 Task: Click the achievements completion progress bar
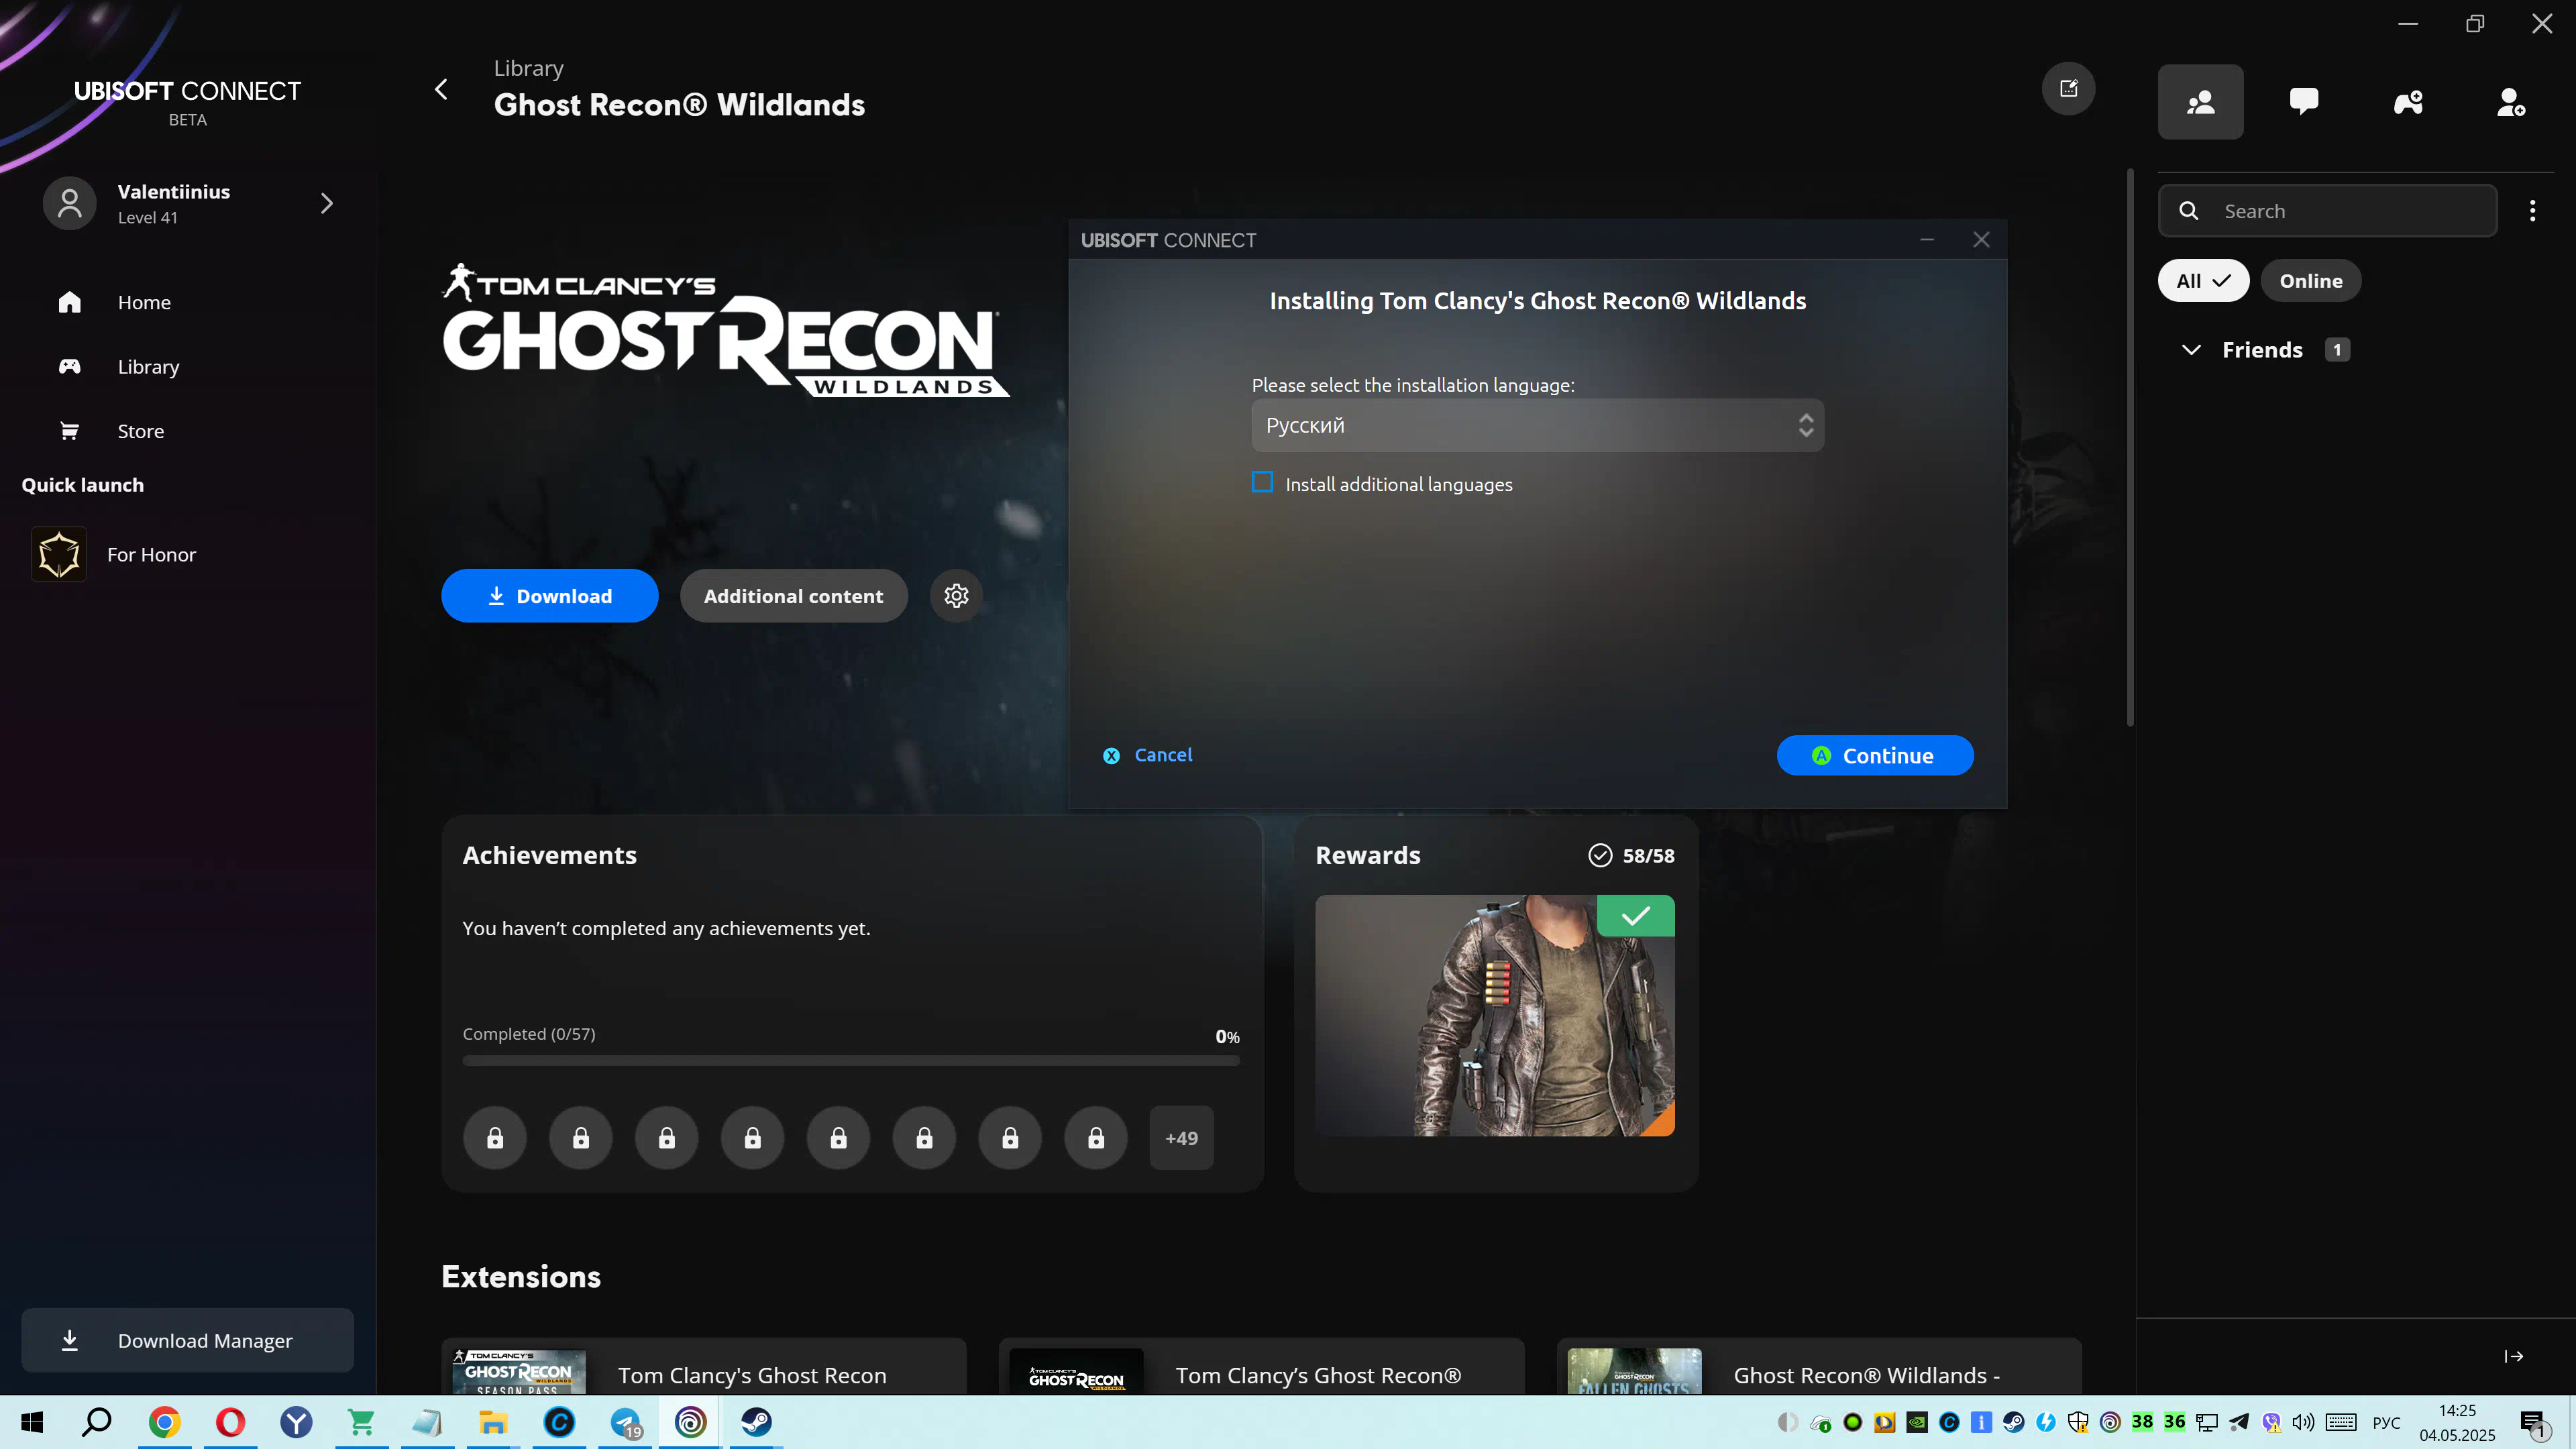click(x=851, y=1061)
